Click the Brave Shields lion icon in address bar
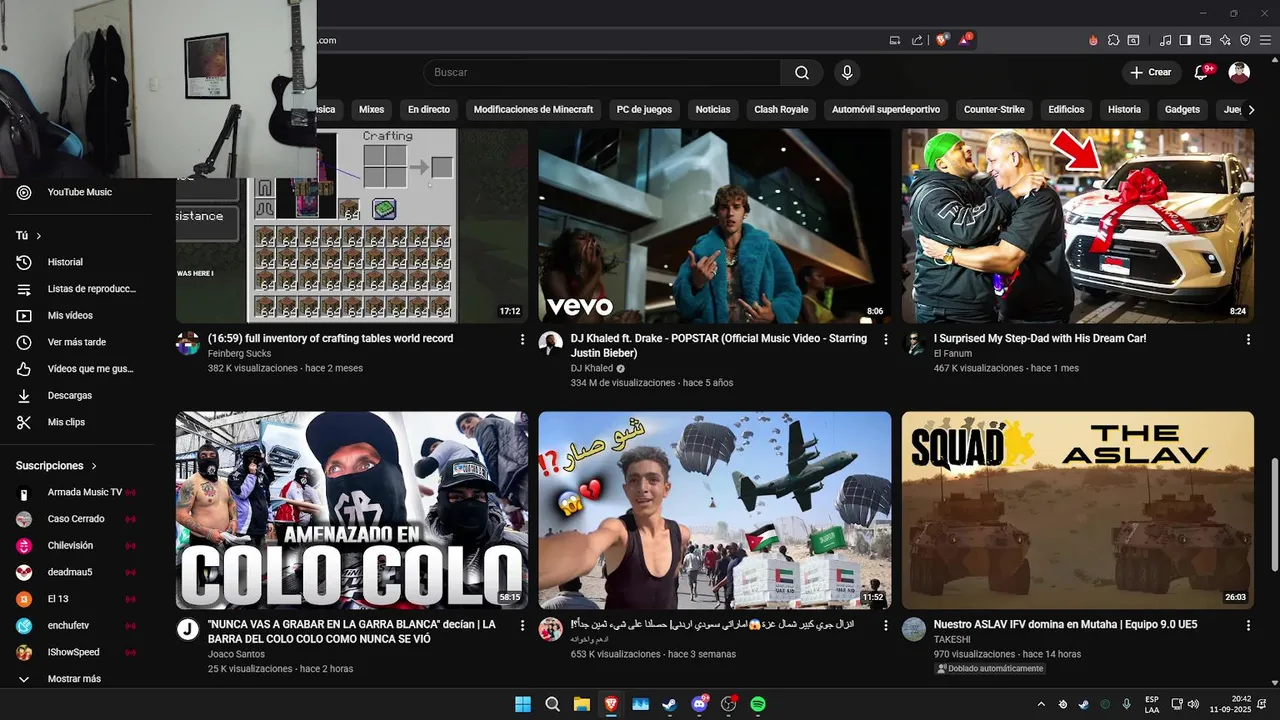This screenshot has height=720, width=1280. point(942,40)
